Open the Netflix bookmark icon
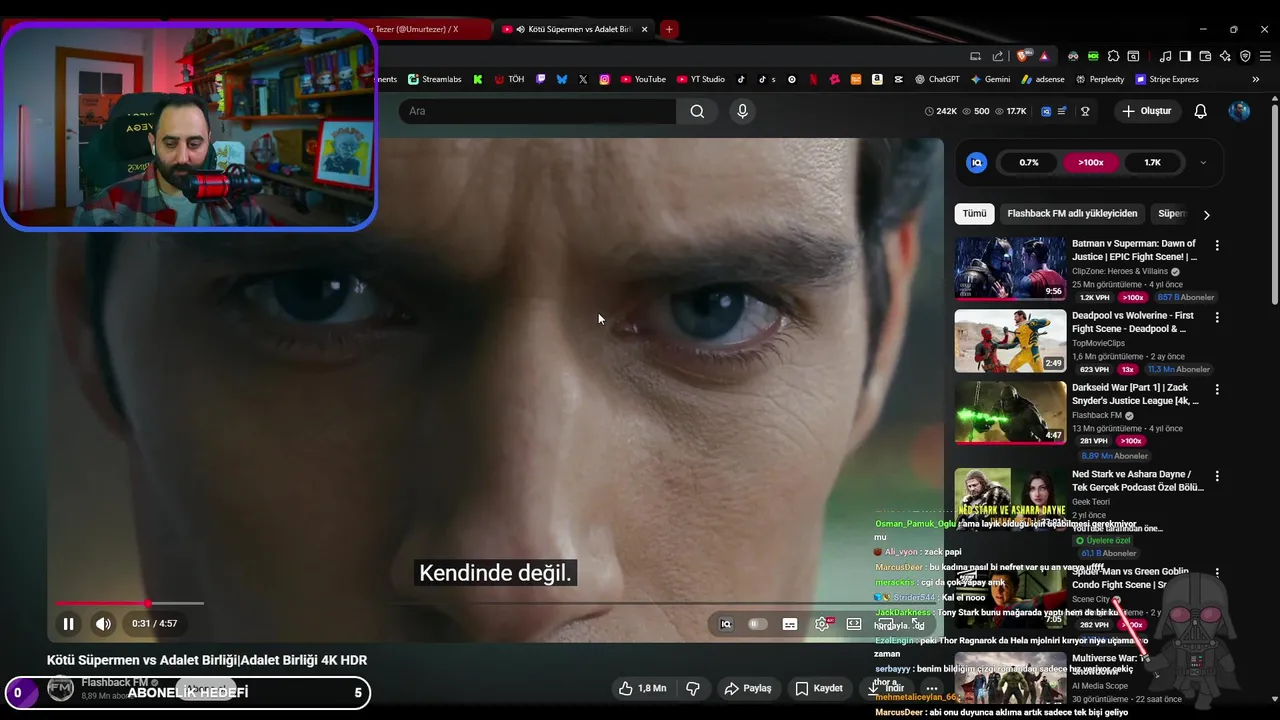 pyautogui.click(x=813, y=79)
